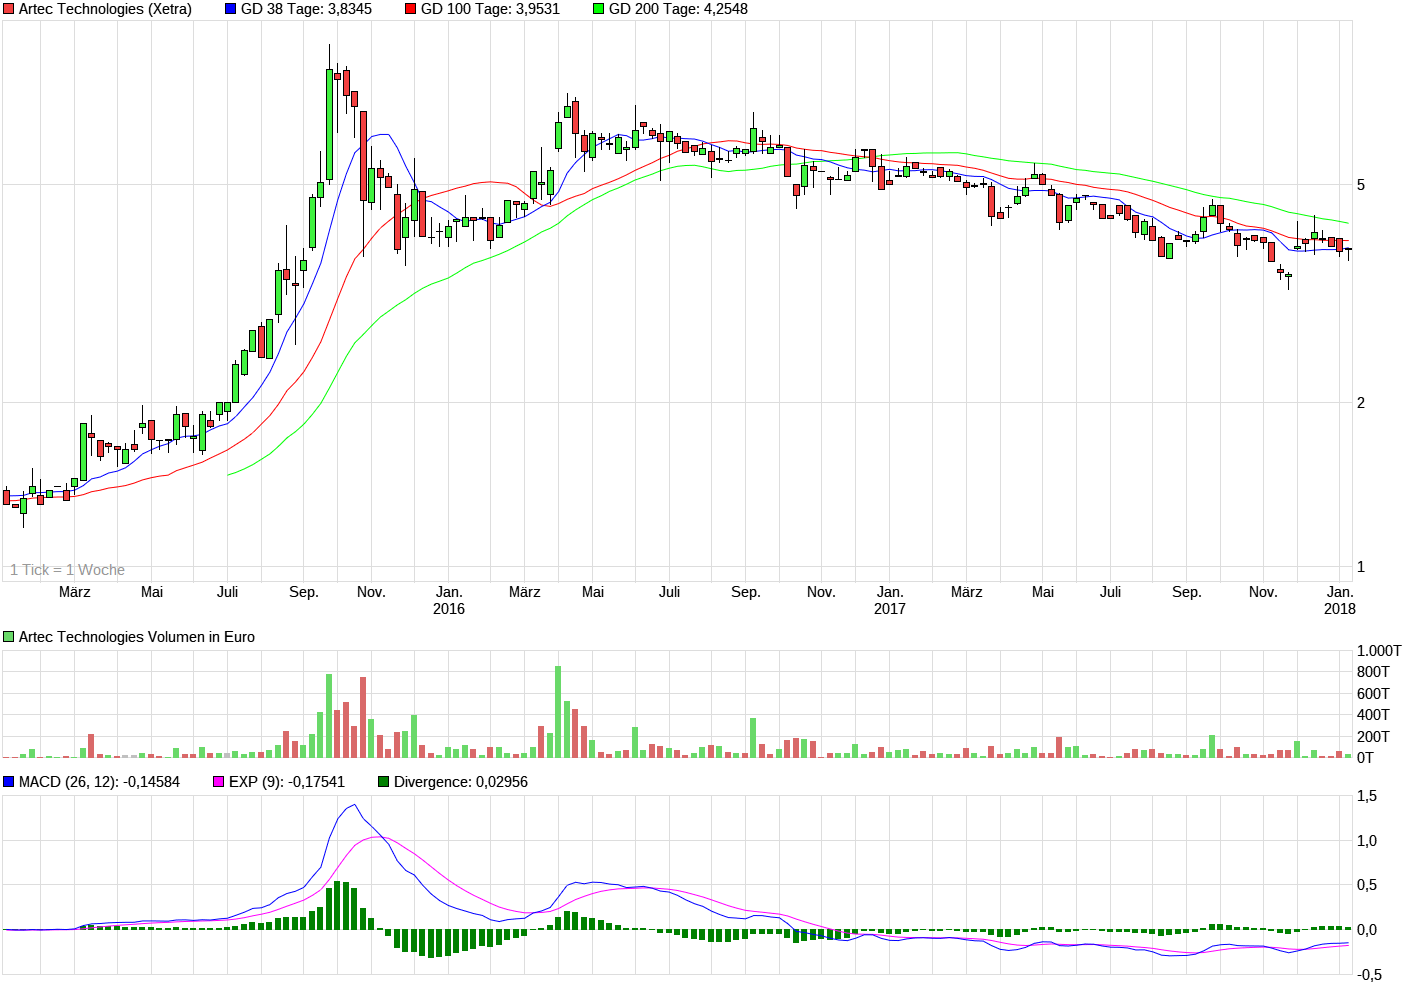Click the price axis label '5'
Screen dimensions: 1410x989
click(1361, 185)
